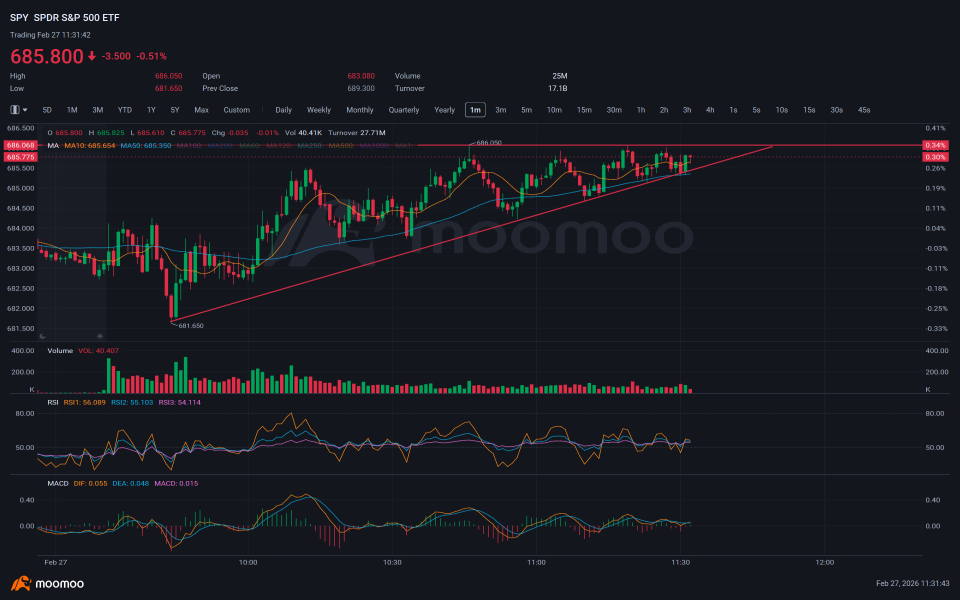The height and width of the screenshot is (600, 960).
Task: Select the Max range tab
Action: click(x=201, y=110)
